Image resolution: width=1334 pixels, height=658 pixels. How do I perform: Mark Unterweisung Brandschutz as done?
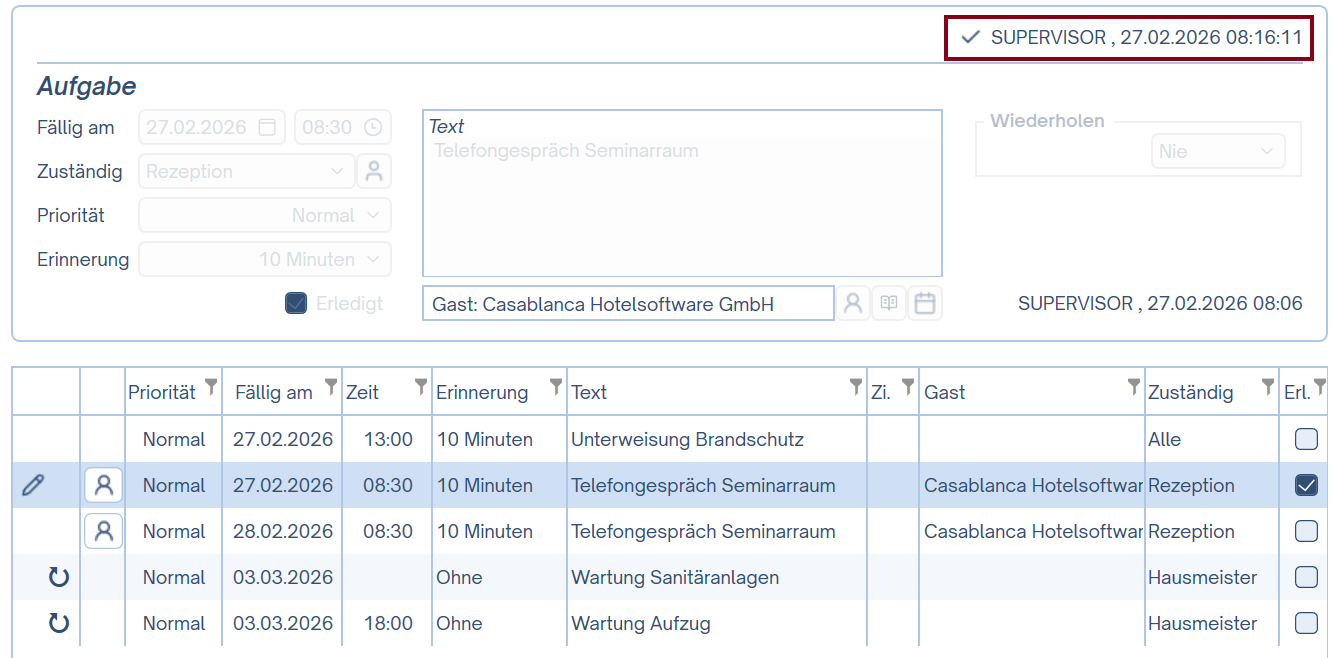point(1305,439)
